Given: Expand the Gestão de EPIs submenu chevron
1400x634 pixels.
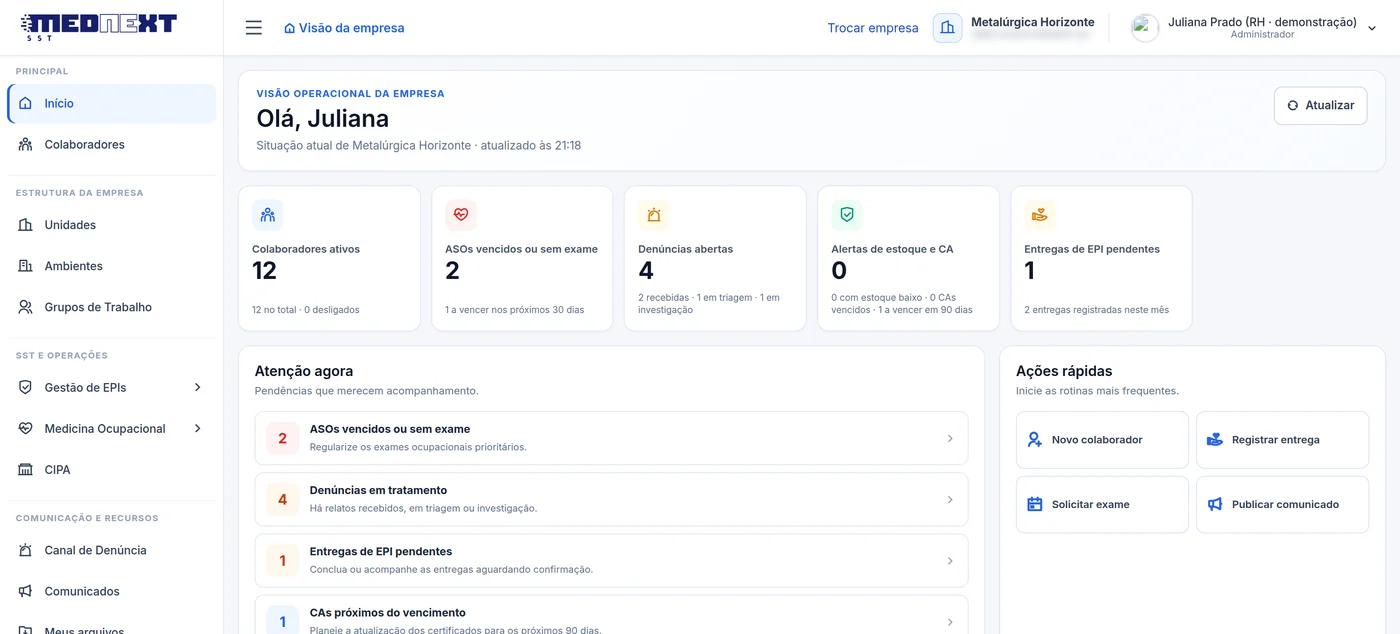Looking at the screenshot, I should 198,387.
